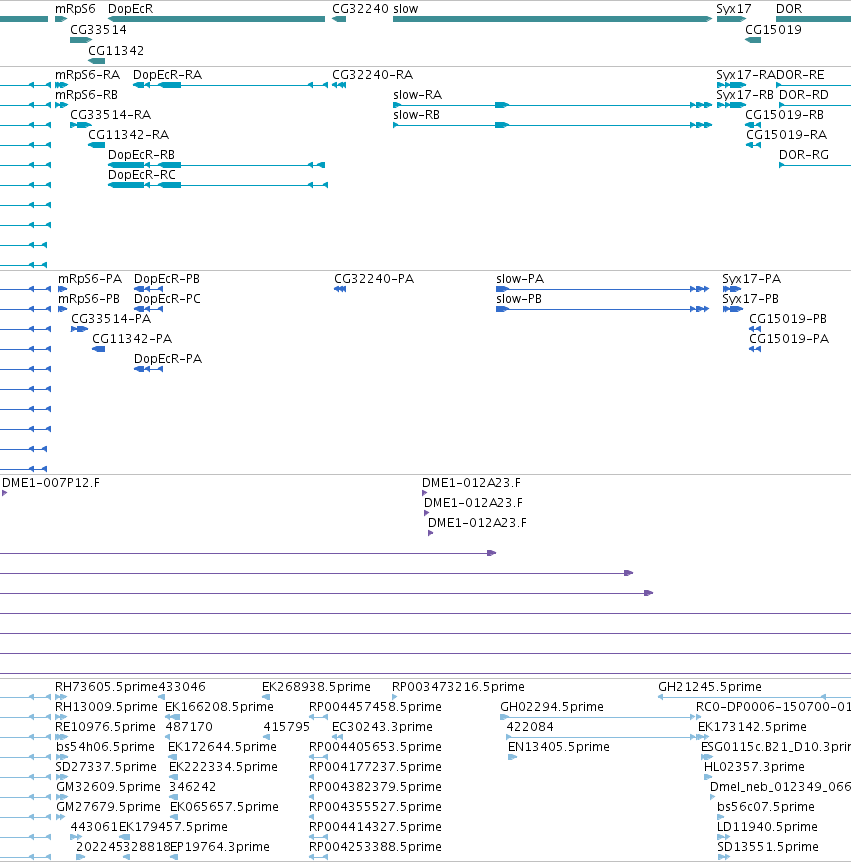
Task: Select the slow-RA transcript label
Action: (418, 95)
